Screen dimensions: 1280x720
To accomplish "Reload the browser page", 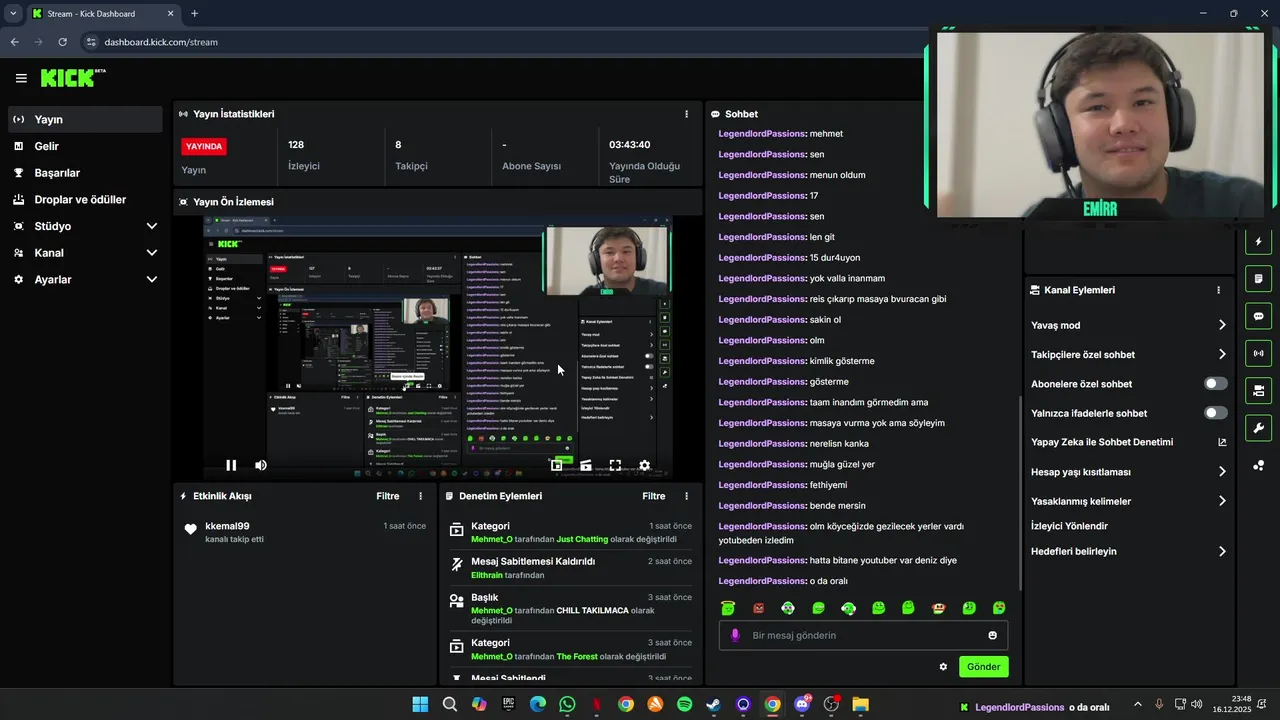I will [x=63, y=42].
